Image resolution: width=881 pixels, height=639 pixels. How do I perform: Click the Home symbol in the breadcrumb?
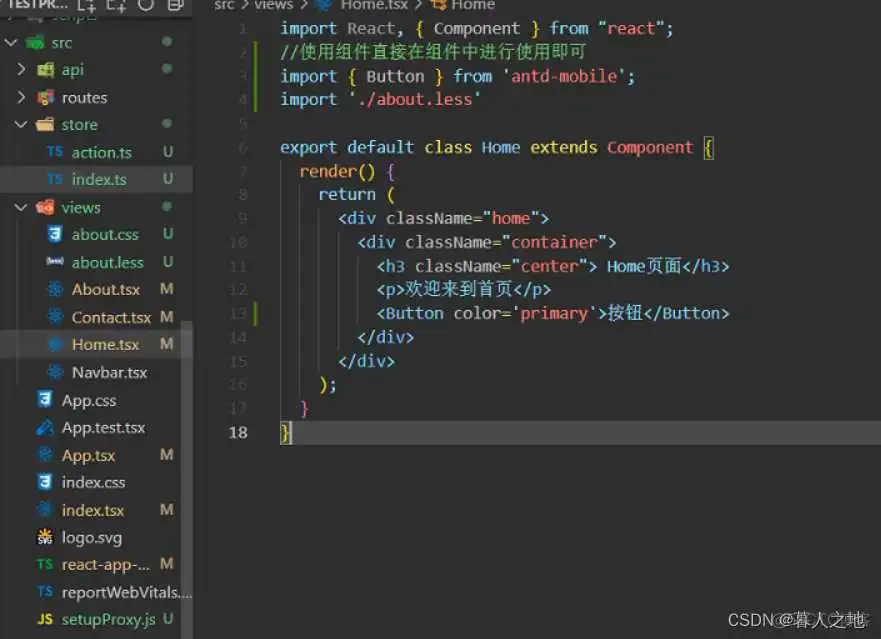(473, 6)
